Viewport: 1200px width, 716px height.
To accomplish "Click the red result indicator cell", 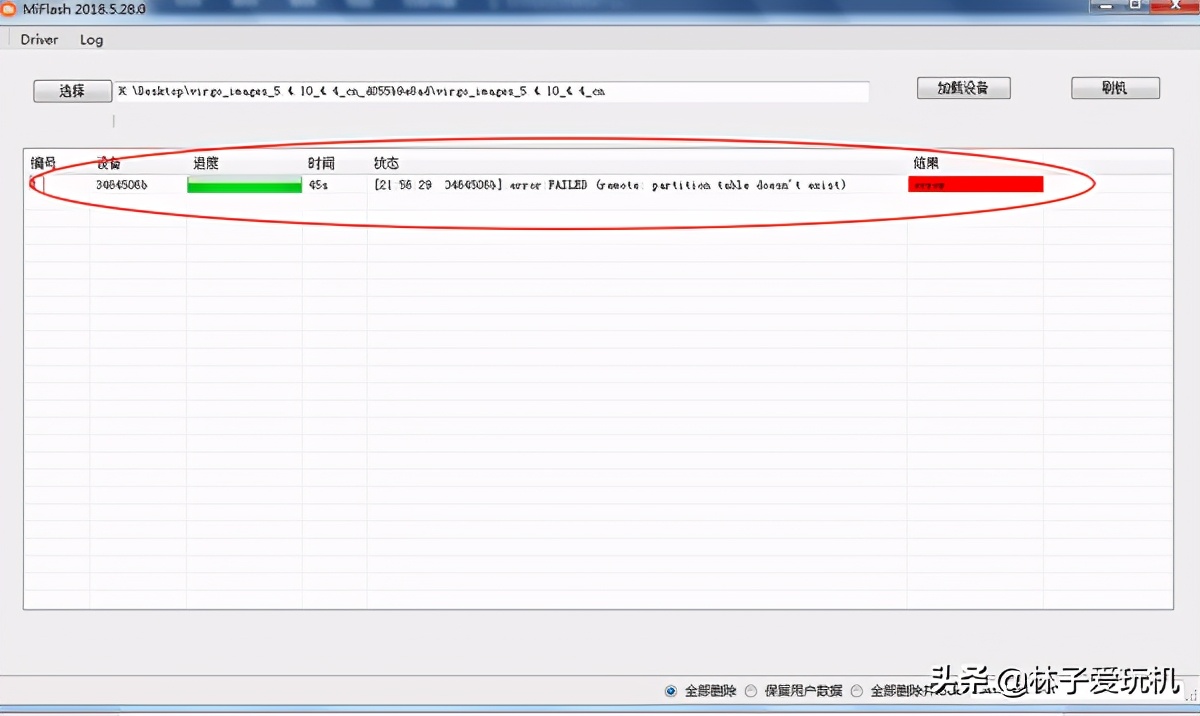I will tap(976, 184).
